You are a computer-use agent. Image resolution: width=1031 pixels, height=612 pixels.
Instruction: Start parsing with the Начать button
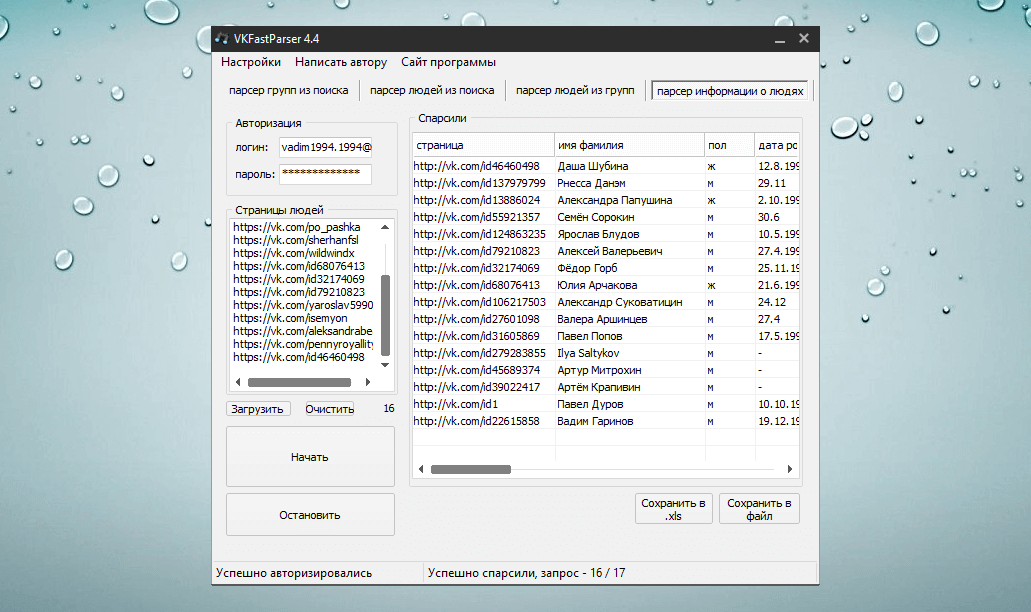coord(310,457)
